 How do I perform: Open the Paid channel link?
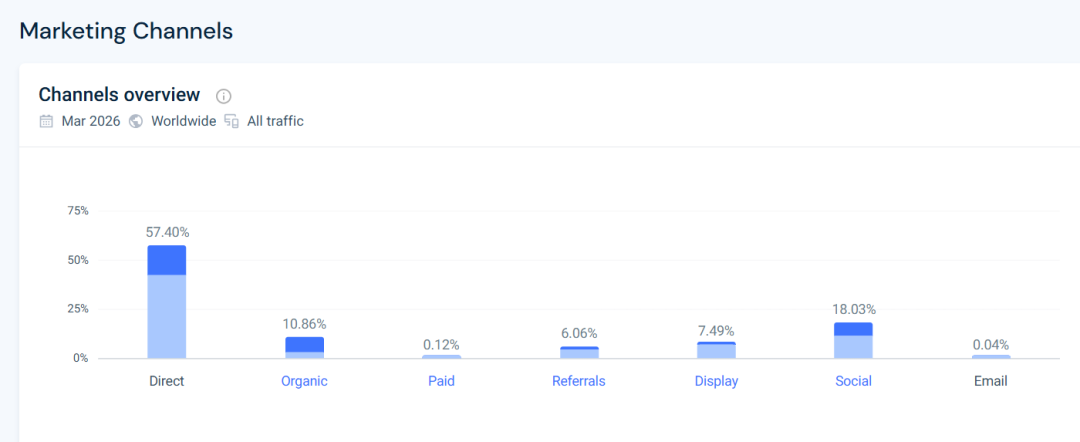click(441, 381)
